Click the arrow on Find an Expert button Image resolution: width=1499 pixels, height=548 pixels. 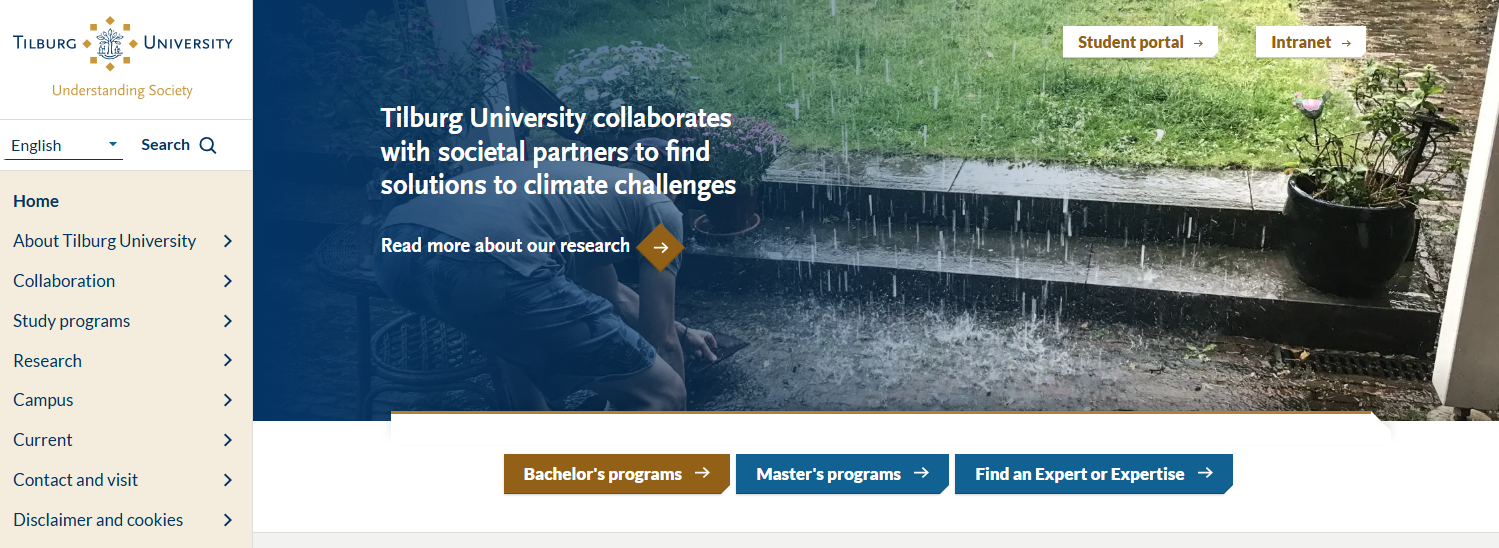click(1205, 473)
